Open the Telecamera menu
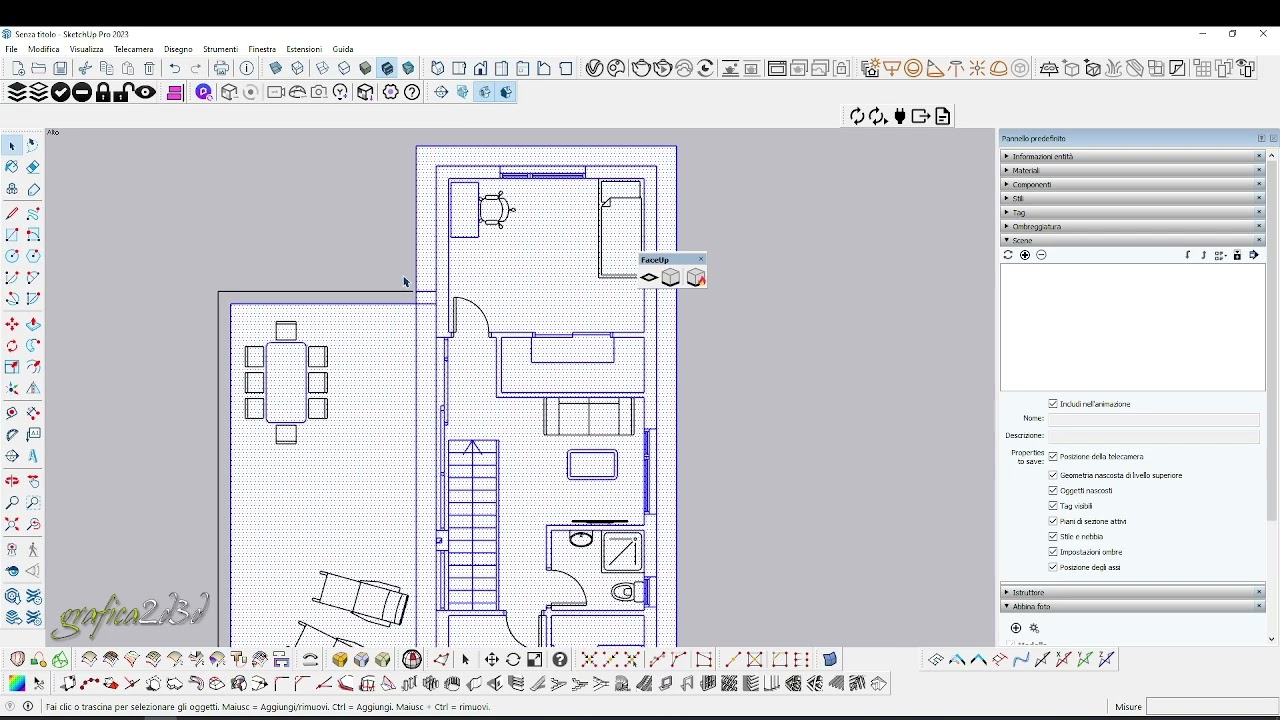The width and height of the screenshot is (1280, 720). click(134, 49)
